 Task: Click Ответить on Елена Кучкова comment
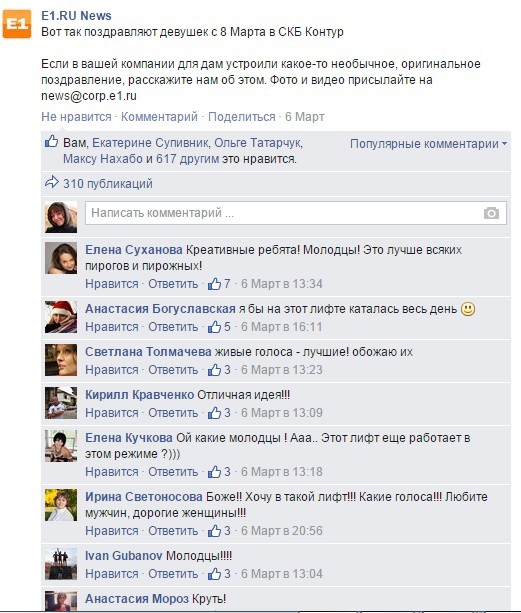173,472
